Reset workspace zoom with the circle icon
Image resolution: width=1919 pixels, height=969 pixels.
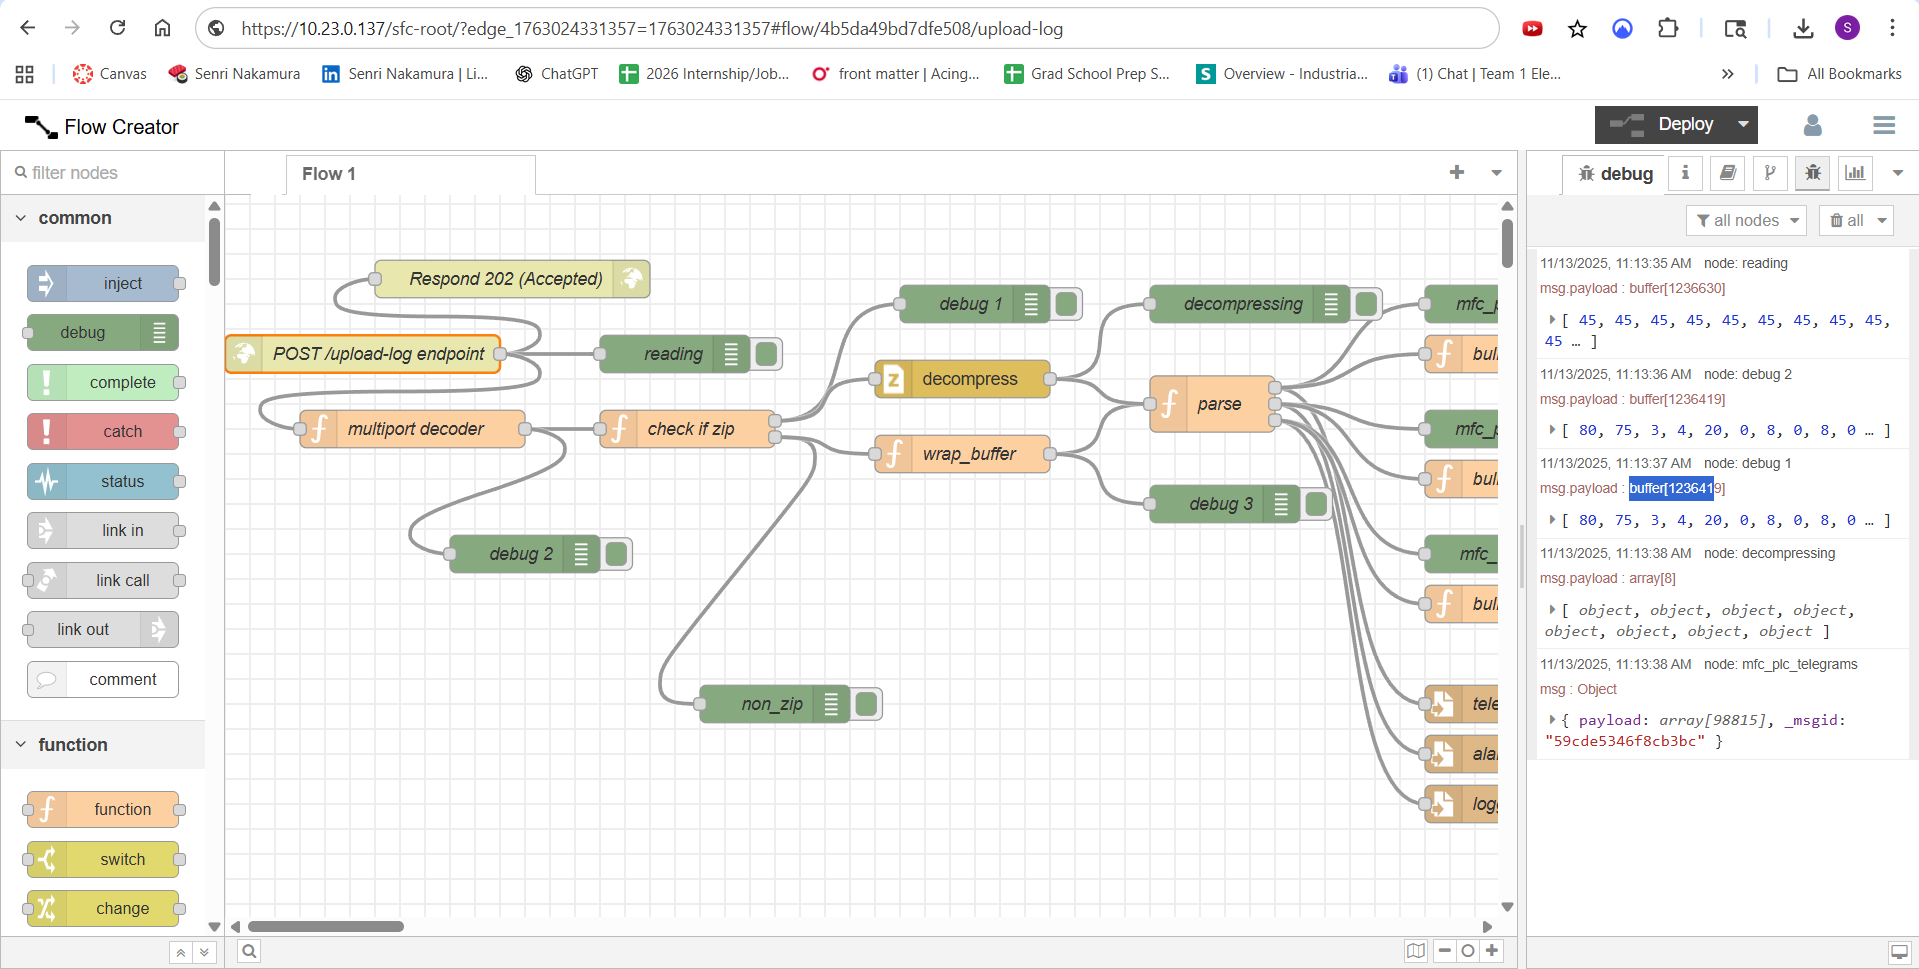1467,951
